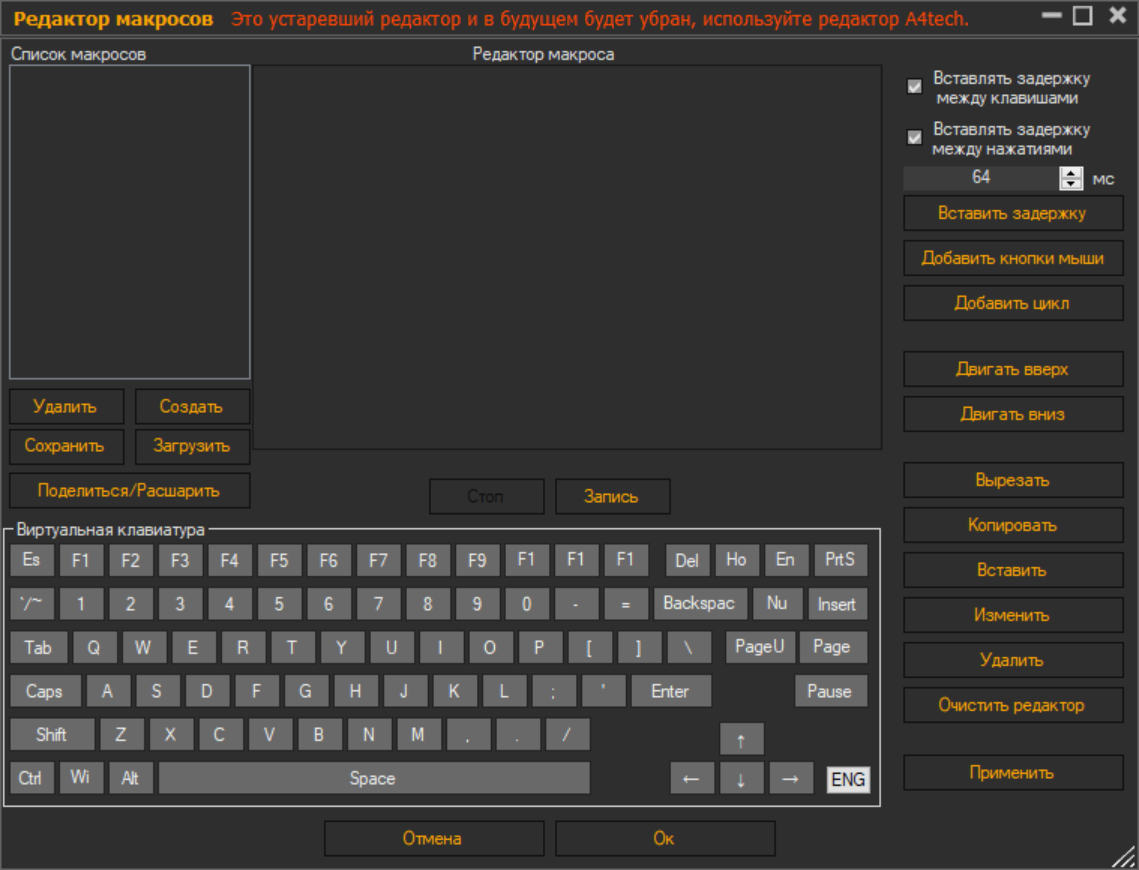Screen dimensions: 1139x870
Task: Click Поделиться/Расшарить button
Action: point(129,491)
